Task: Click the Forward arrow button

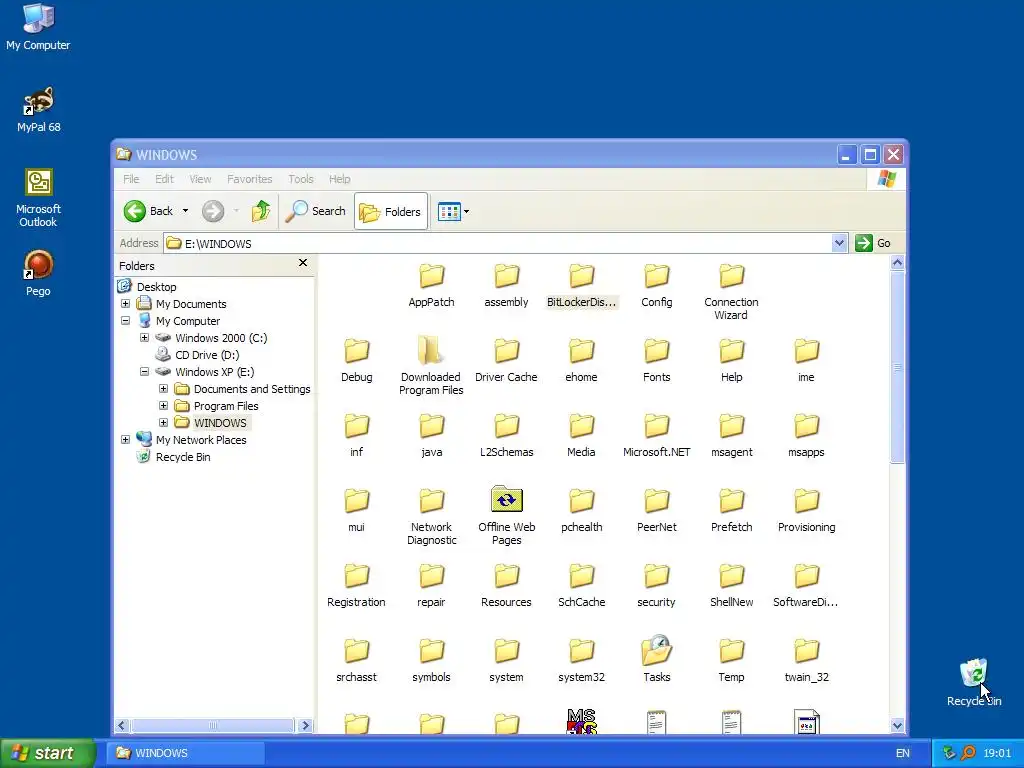Action: click(x=213, y=211)
